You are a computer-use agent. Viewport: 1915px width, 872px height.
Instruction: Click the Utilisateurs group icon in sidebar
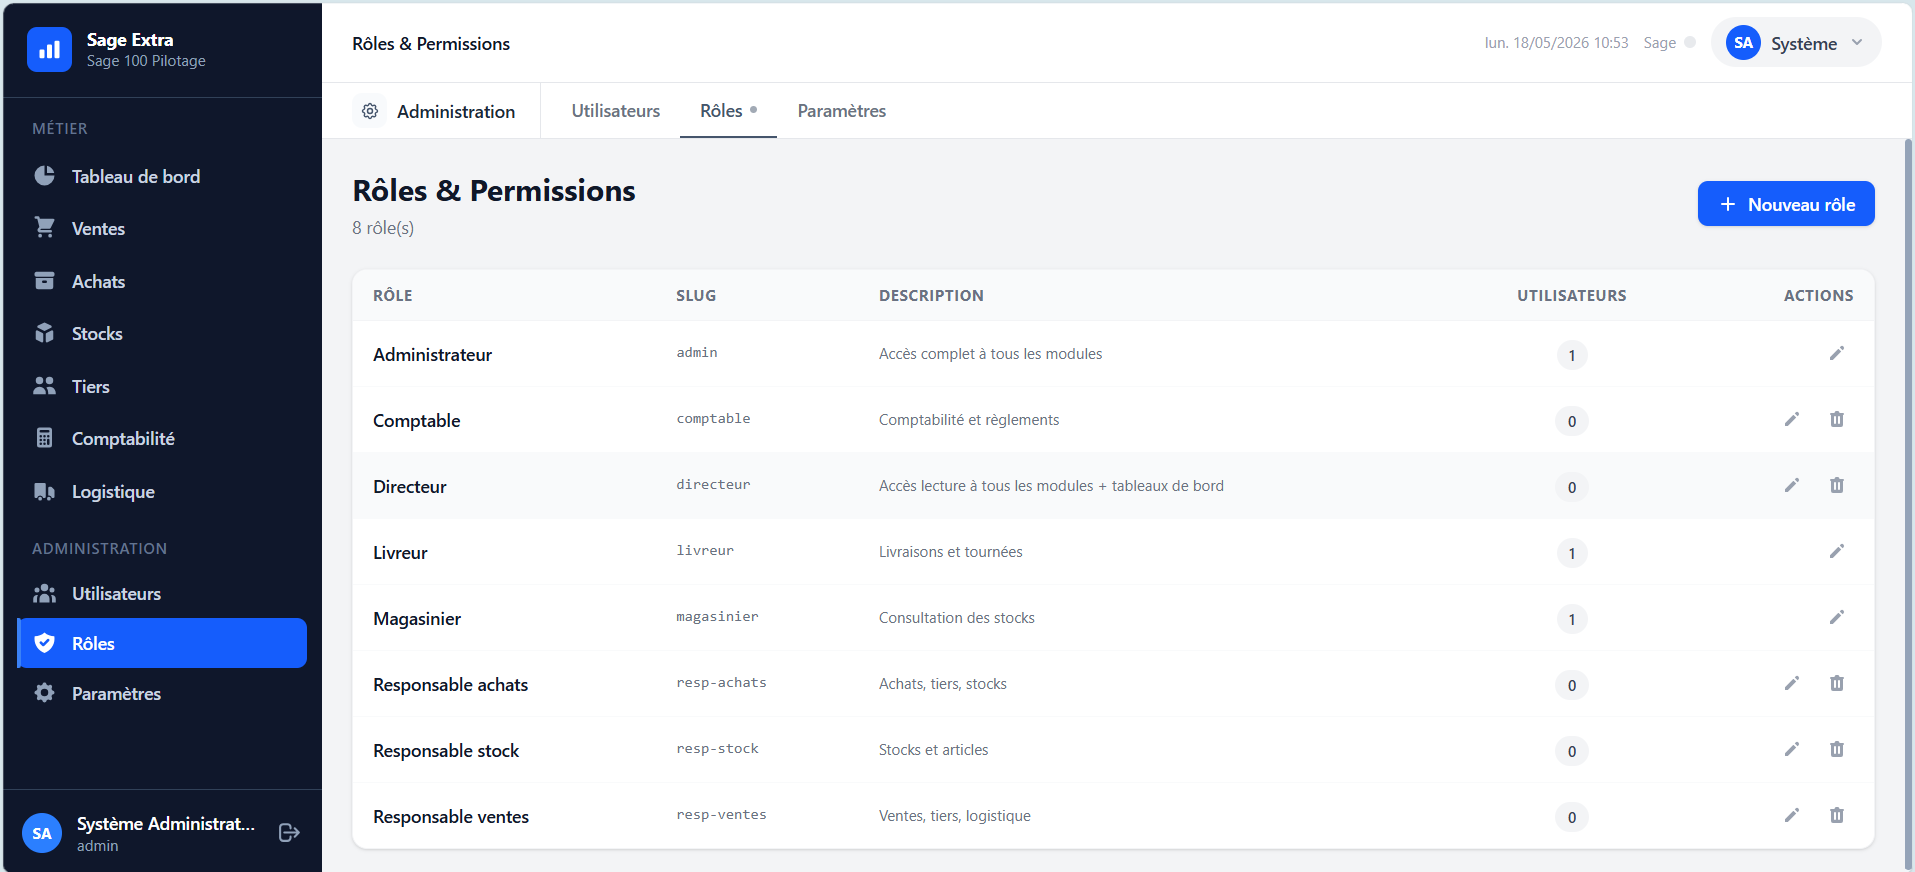45,593
